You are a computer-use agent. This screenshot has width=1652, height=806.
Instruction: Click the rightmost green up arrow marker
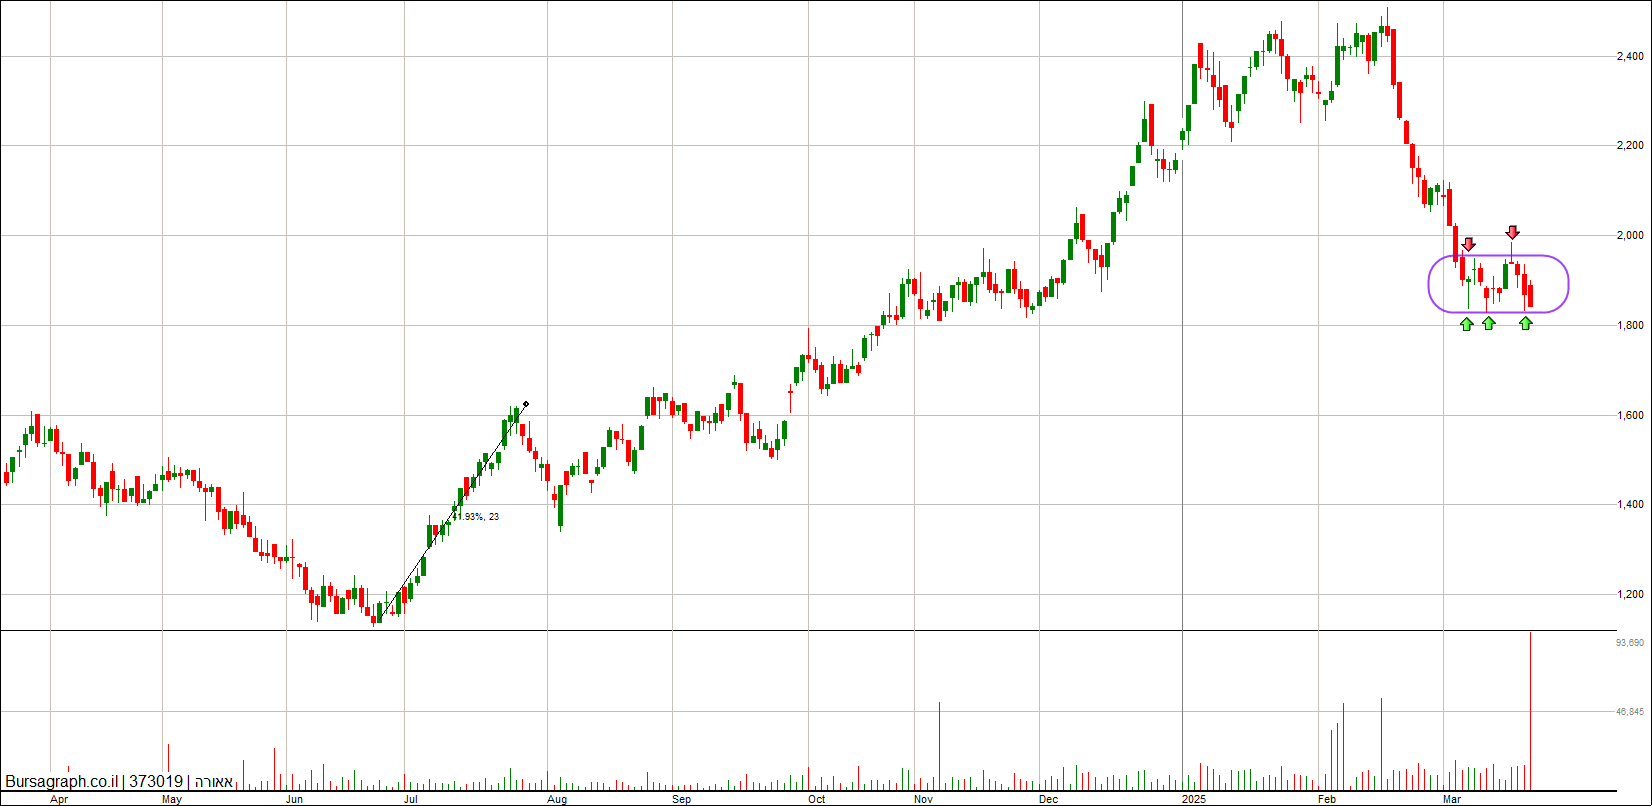[x=1525, y=323]
